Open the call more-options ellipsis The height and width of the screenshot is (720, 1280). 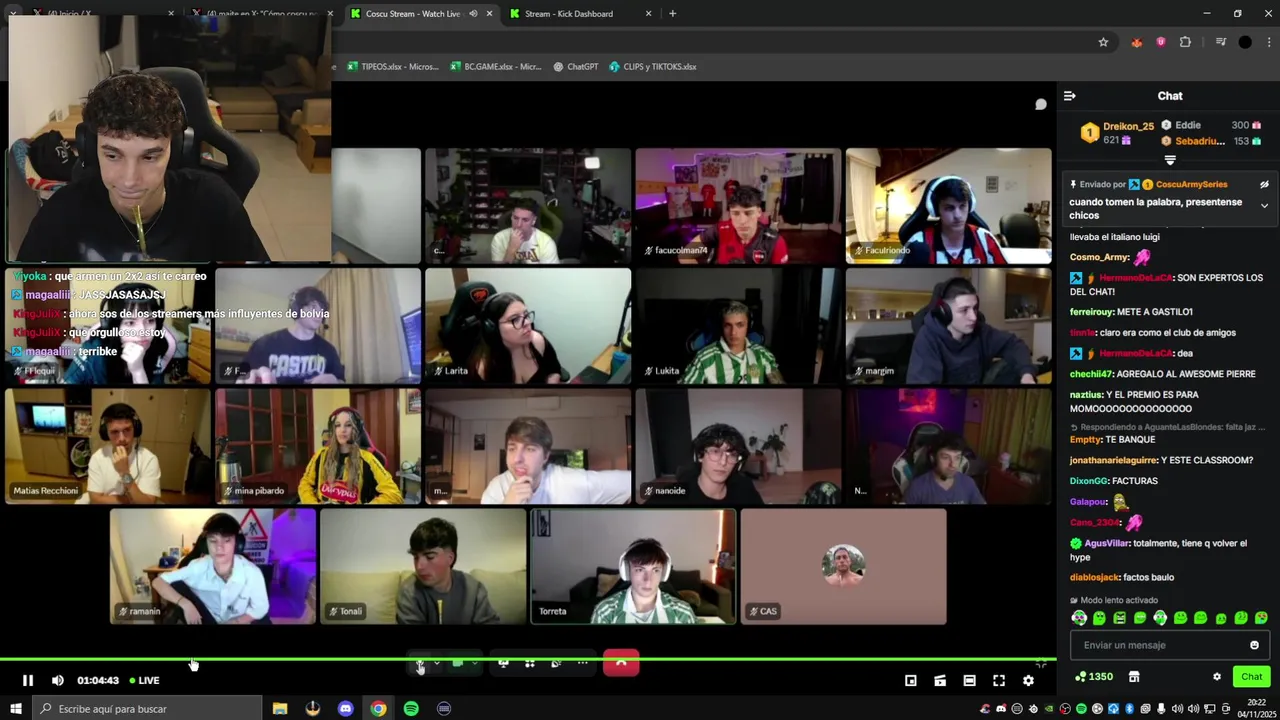(x=582, y=663)
